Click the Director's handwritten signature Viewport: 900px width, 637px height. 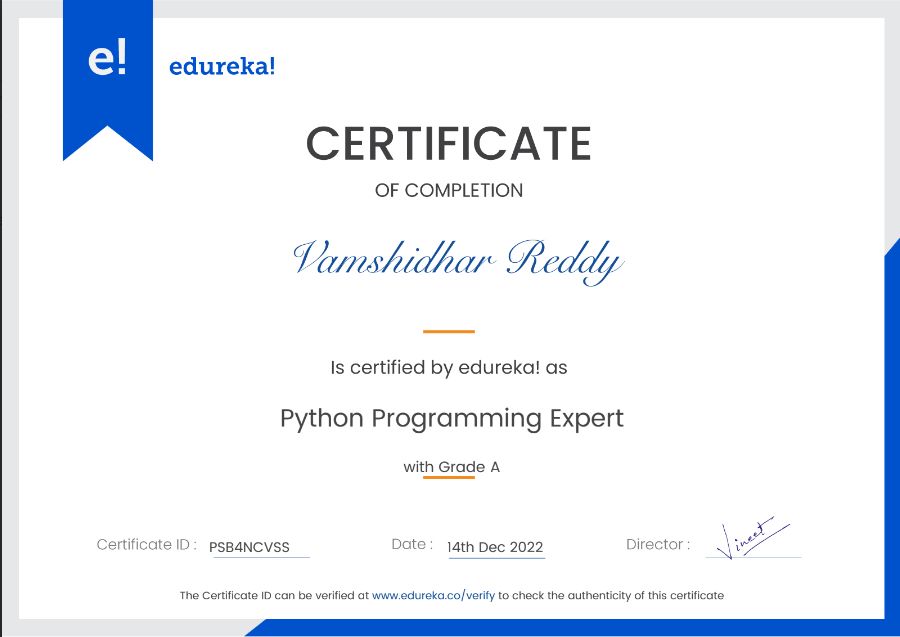pyautogui.click(x=752, y=538)
